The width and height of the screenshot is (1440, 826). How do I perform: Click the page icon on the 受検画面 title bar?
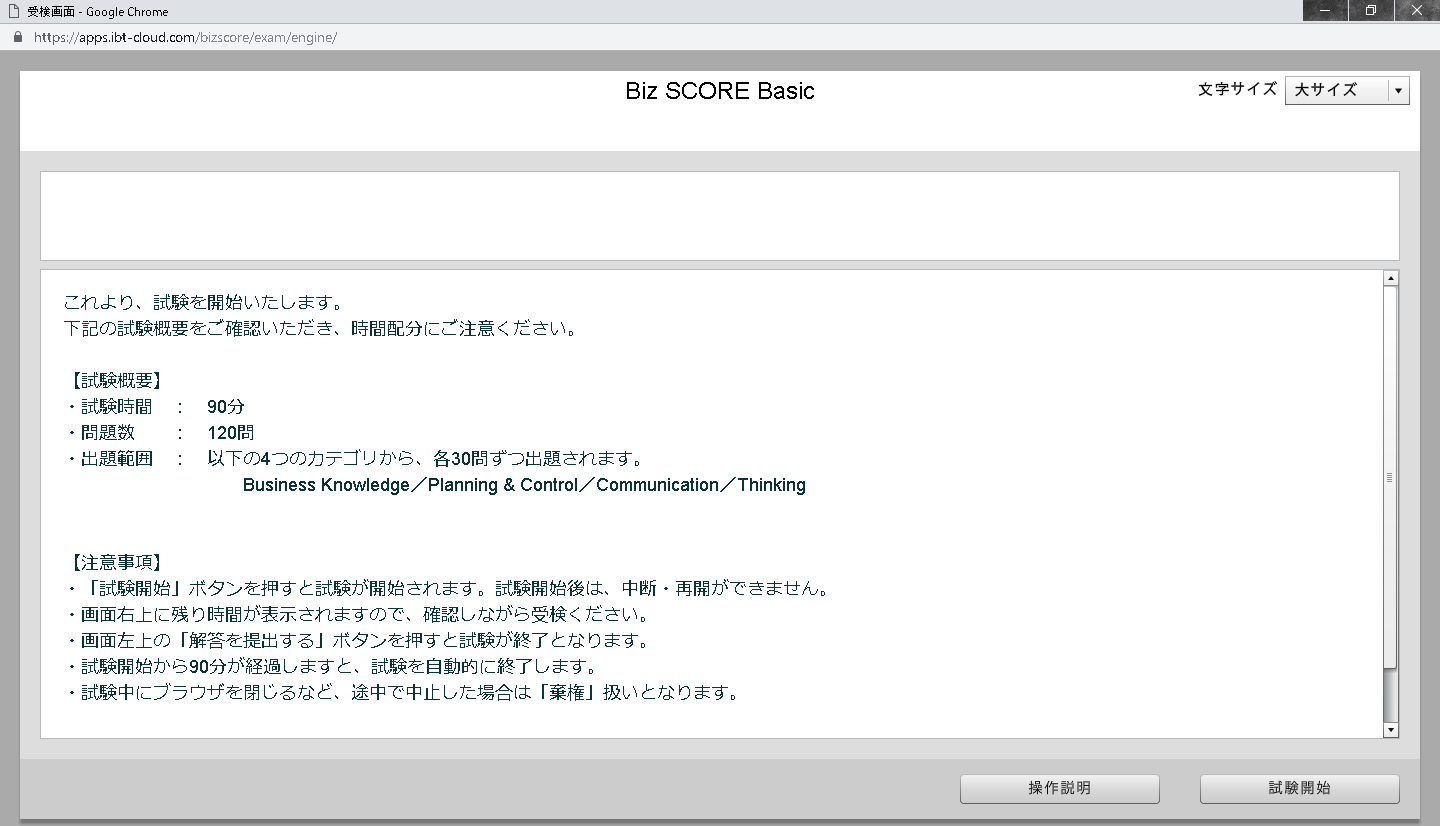coord(11,11)
